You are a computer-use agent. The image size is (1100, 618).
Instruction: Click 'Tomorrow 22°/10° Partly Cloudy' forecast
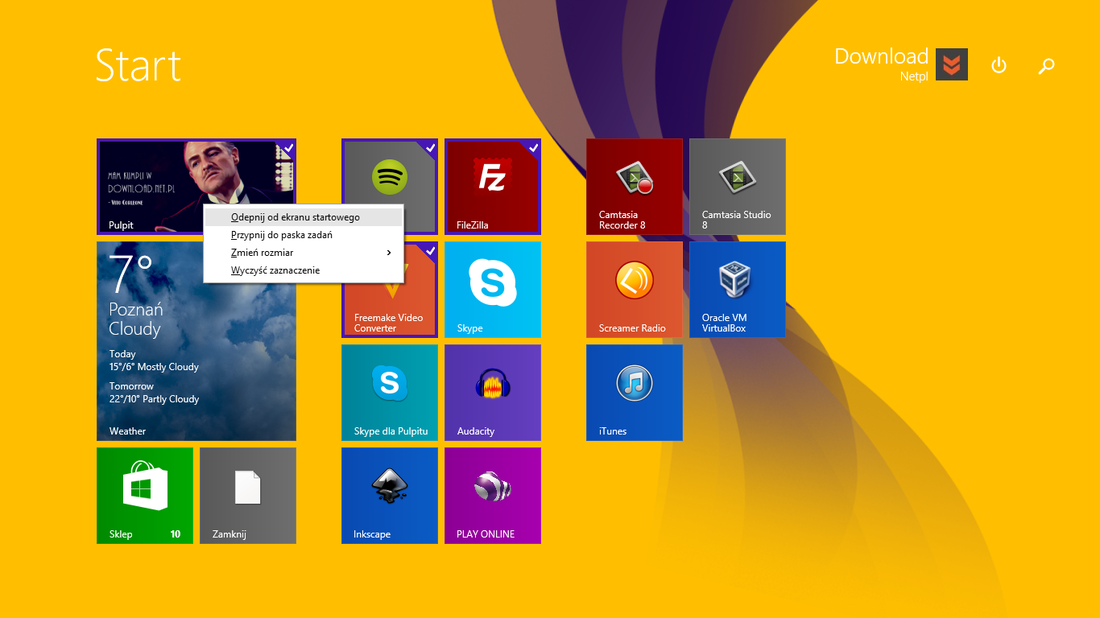(x=154, y=393)
